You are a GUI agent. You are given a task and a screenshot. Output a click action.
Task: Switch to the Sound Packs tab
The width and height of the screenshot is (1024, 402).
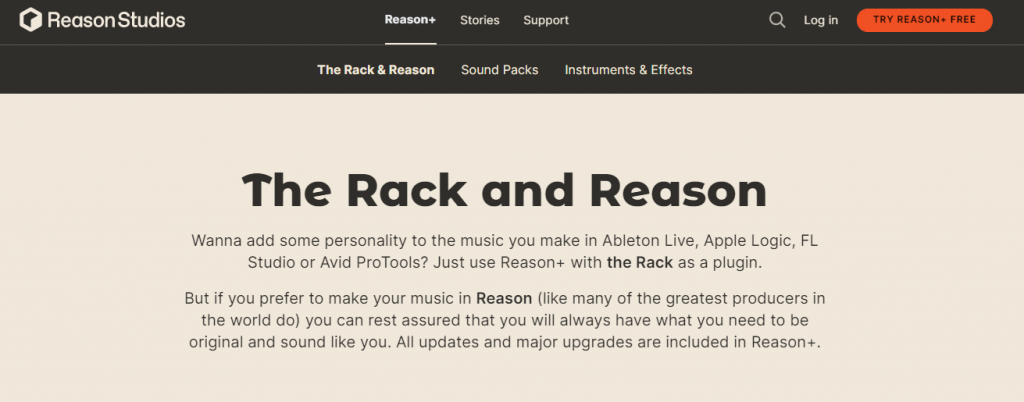pyautogui.click(x=500, y=70)
